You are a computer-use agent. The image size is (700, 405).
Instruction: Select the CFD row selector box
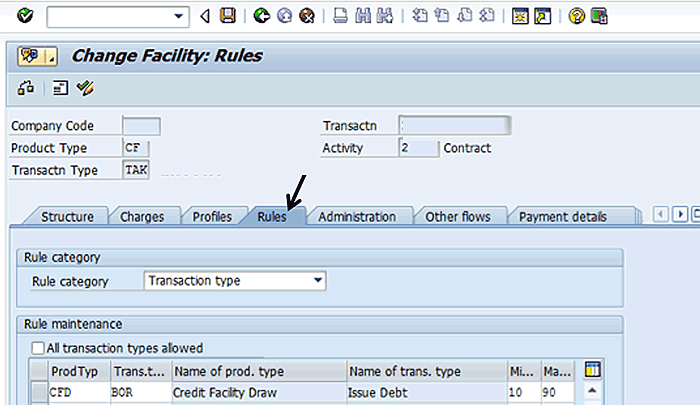pyautogui.click(x=38, y=392)
